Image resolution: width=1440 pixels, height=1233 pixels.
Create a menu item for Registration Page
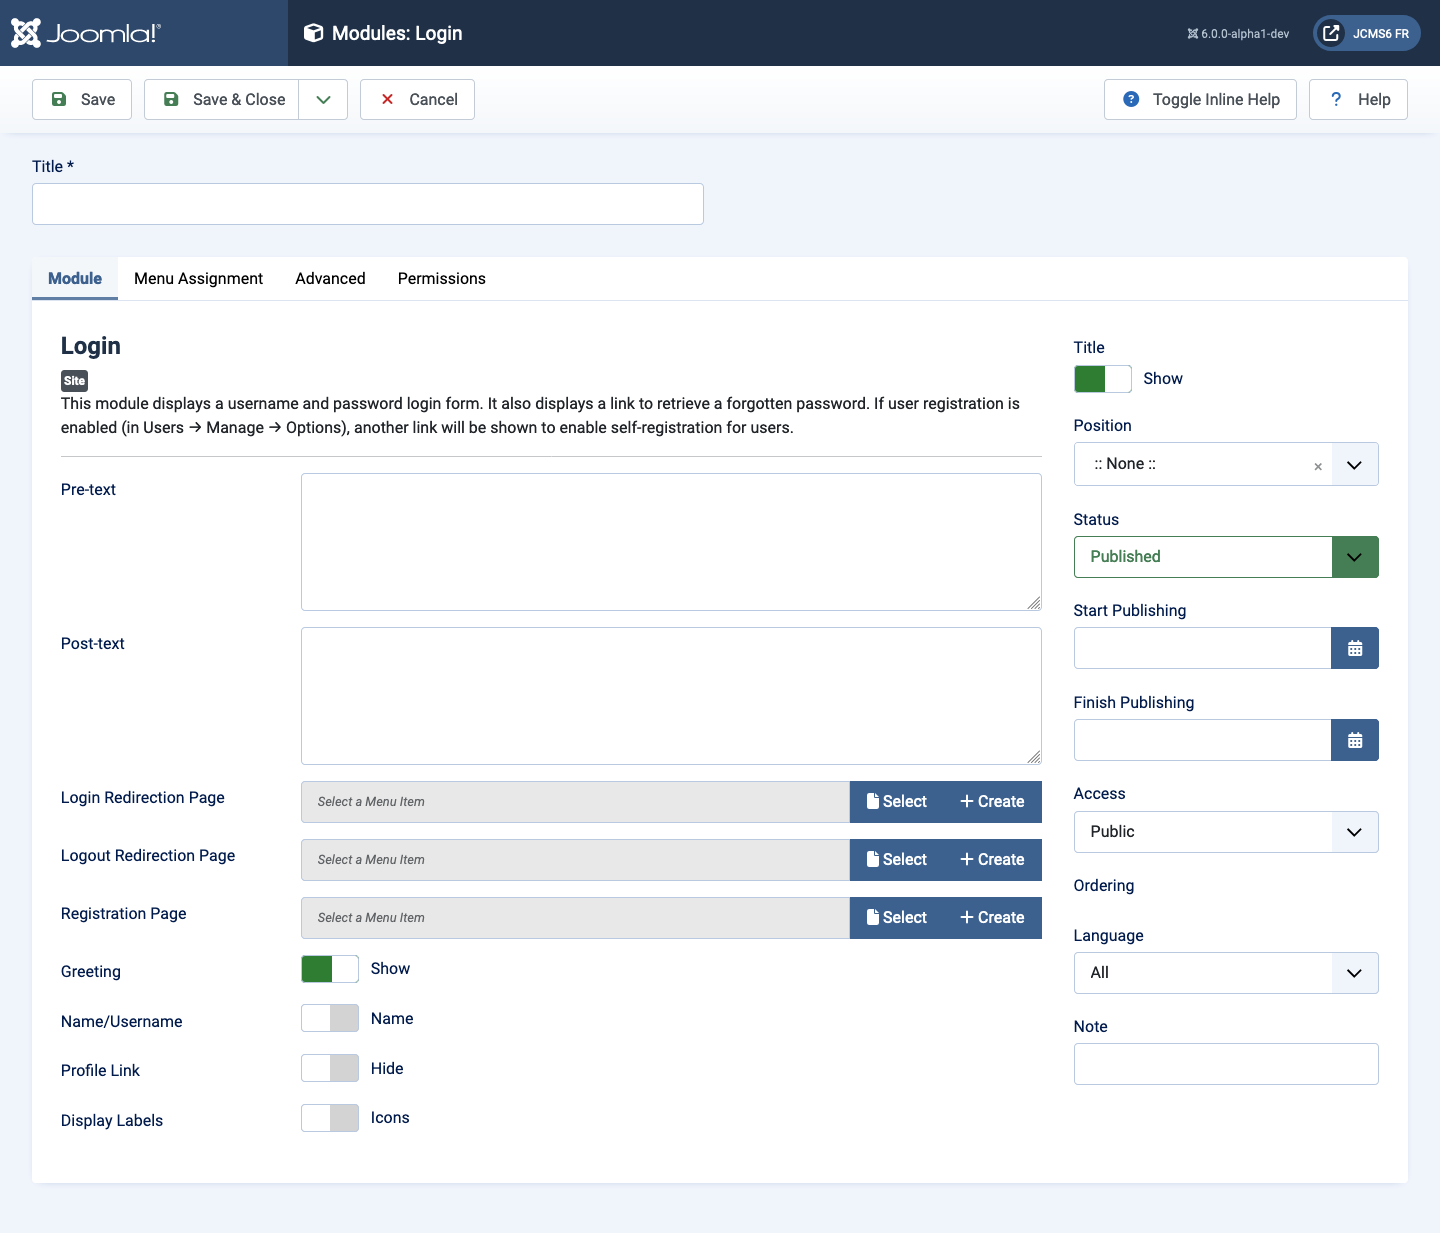(993, 918)
